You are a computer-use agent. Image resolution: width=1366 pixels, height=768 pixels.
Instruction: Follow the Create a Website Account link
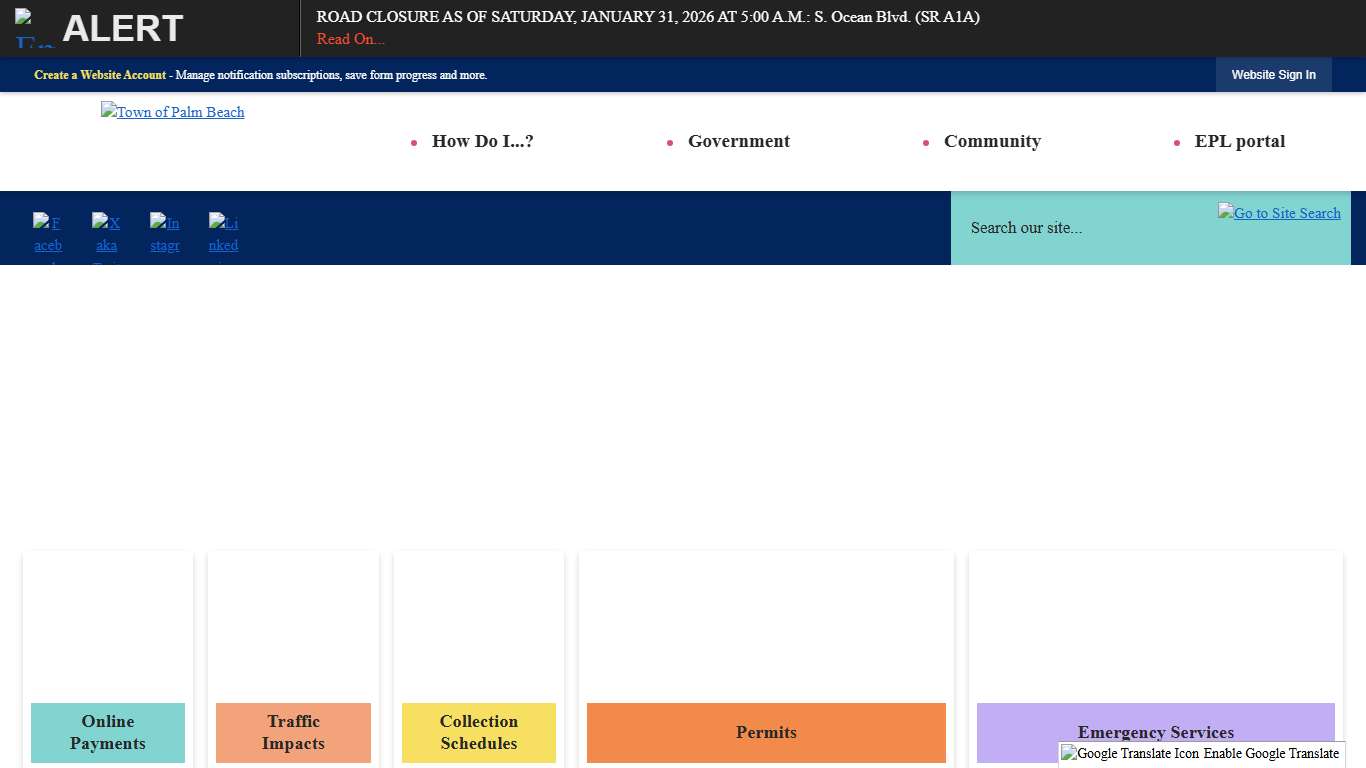pos(100,75)
